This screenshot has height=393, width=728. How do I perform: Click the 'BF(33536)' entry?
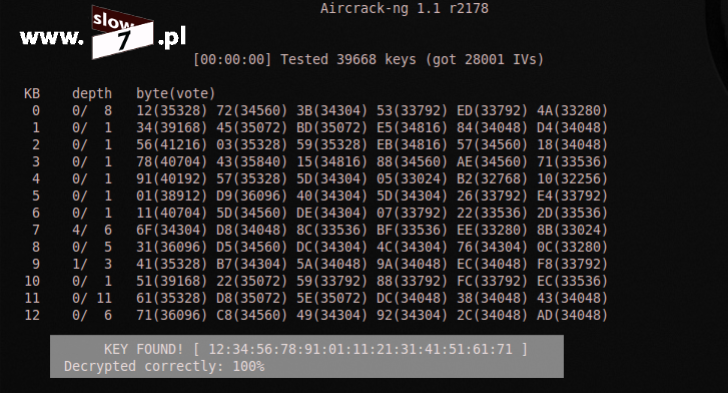coord(412,230)
